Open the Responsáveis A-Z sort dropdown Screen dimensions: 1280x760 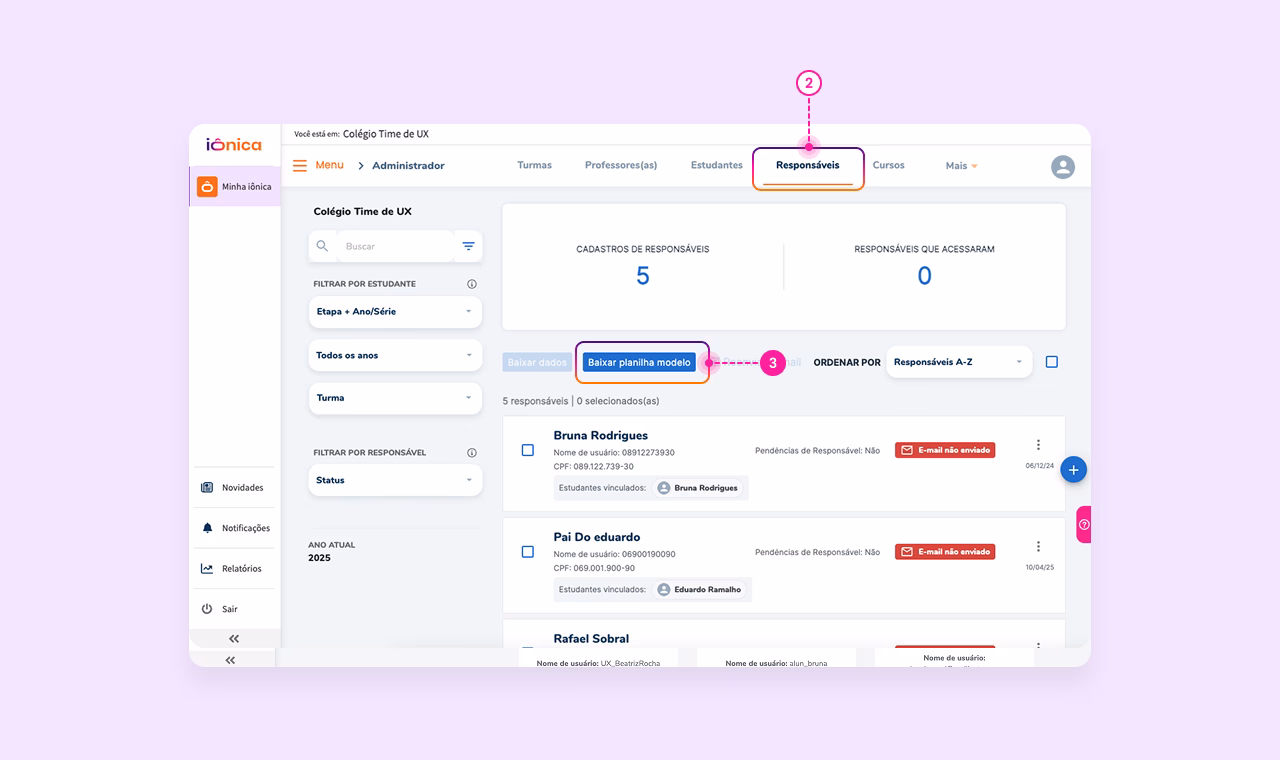click(958, 362)
